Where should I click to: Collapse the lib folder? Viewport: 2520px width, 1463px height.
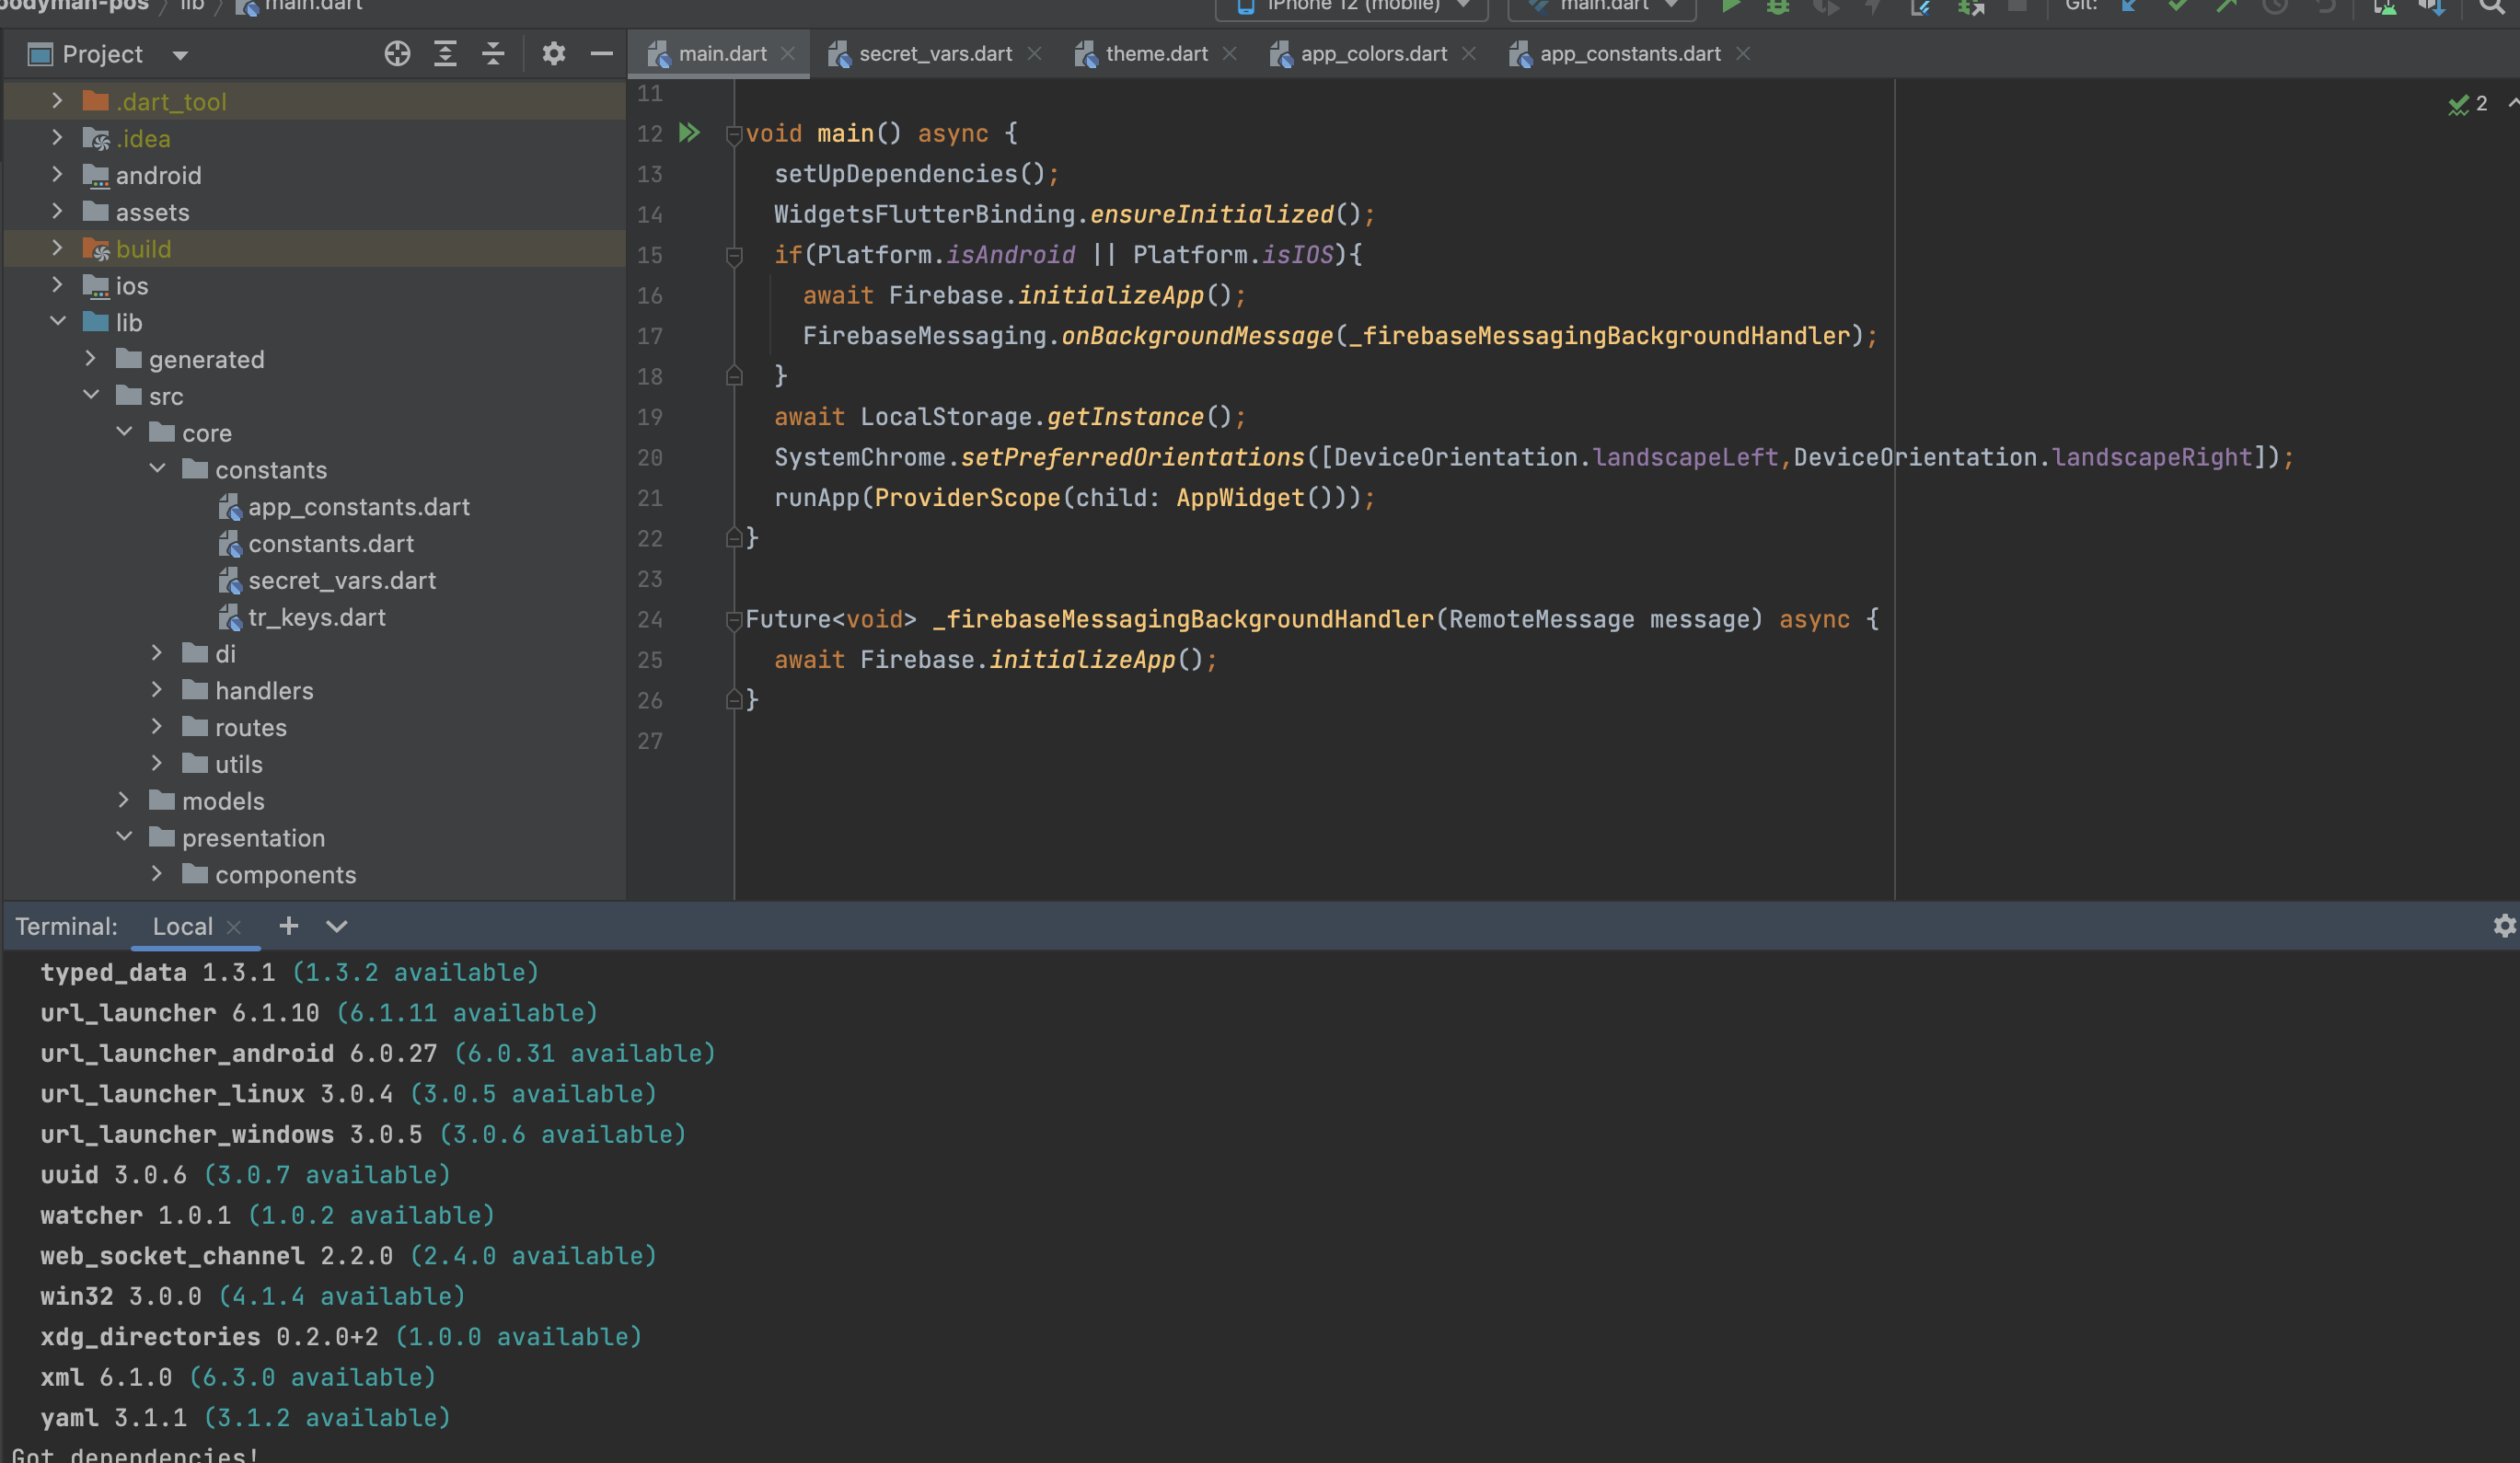coord(57,322)
